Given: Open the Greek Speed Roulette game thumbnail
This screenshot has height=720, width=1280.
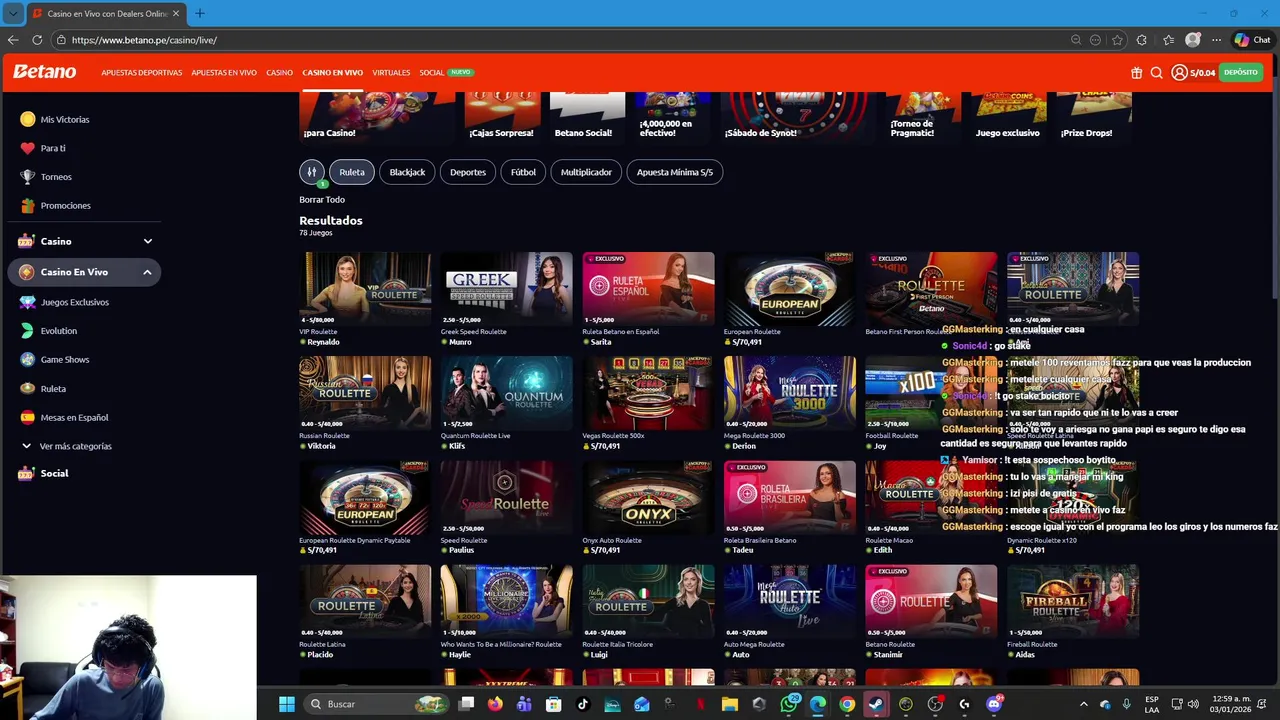Looking at the screenshot, I should [x=507, y=288].
